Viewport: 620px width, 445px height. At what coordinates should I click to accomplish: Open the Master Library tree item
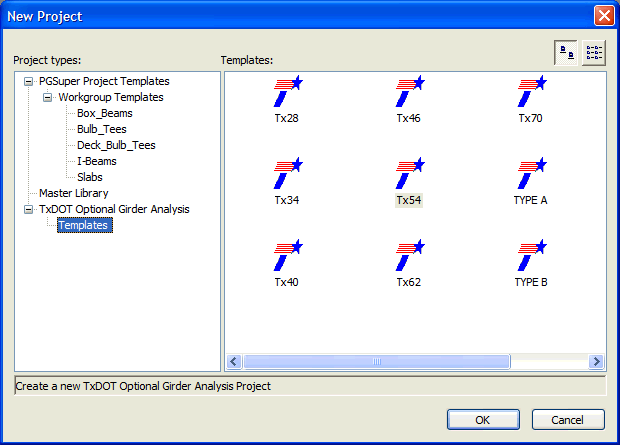[x=73, y=193]
